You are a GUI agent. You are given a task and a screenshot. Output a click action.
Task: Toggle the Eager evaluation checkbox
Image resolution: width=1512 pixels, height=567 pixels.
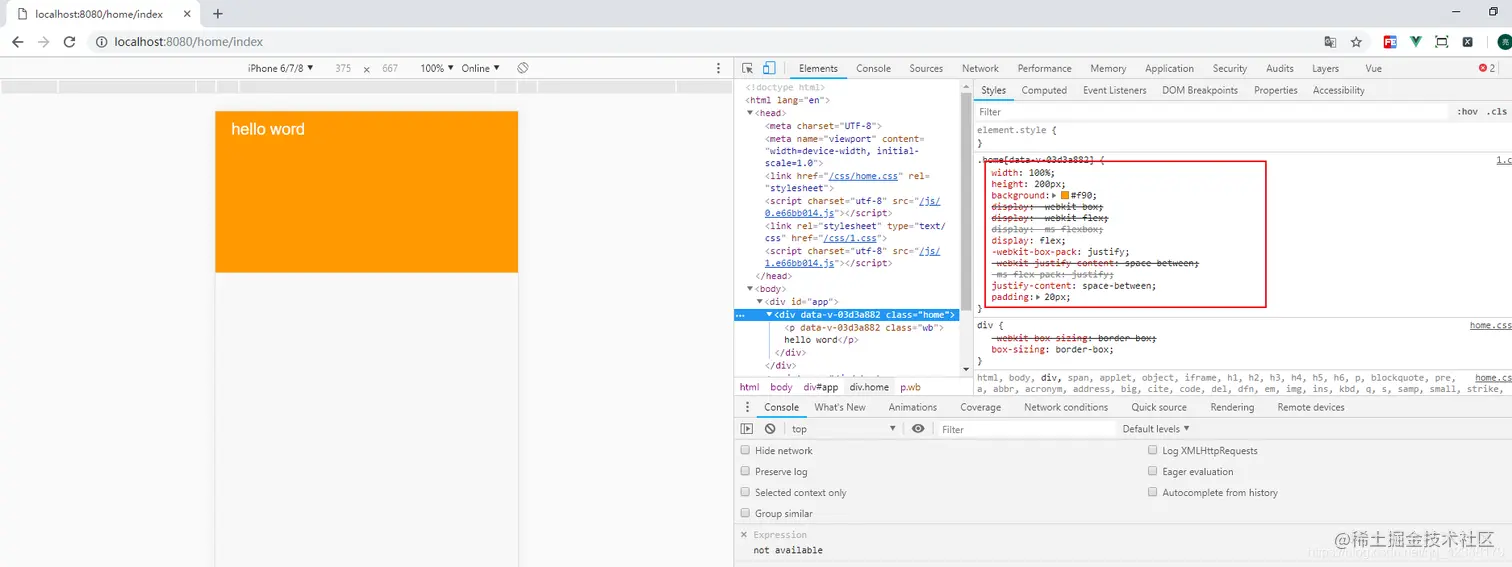[1152, 471]
